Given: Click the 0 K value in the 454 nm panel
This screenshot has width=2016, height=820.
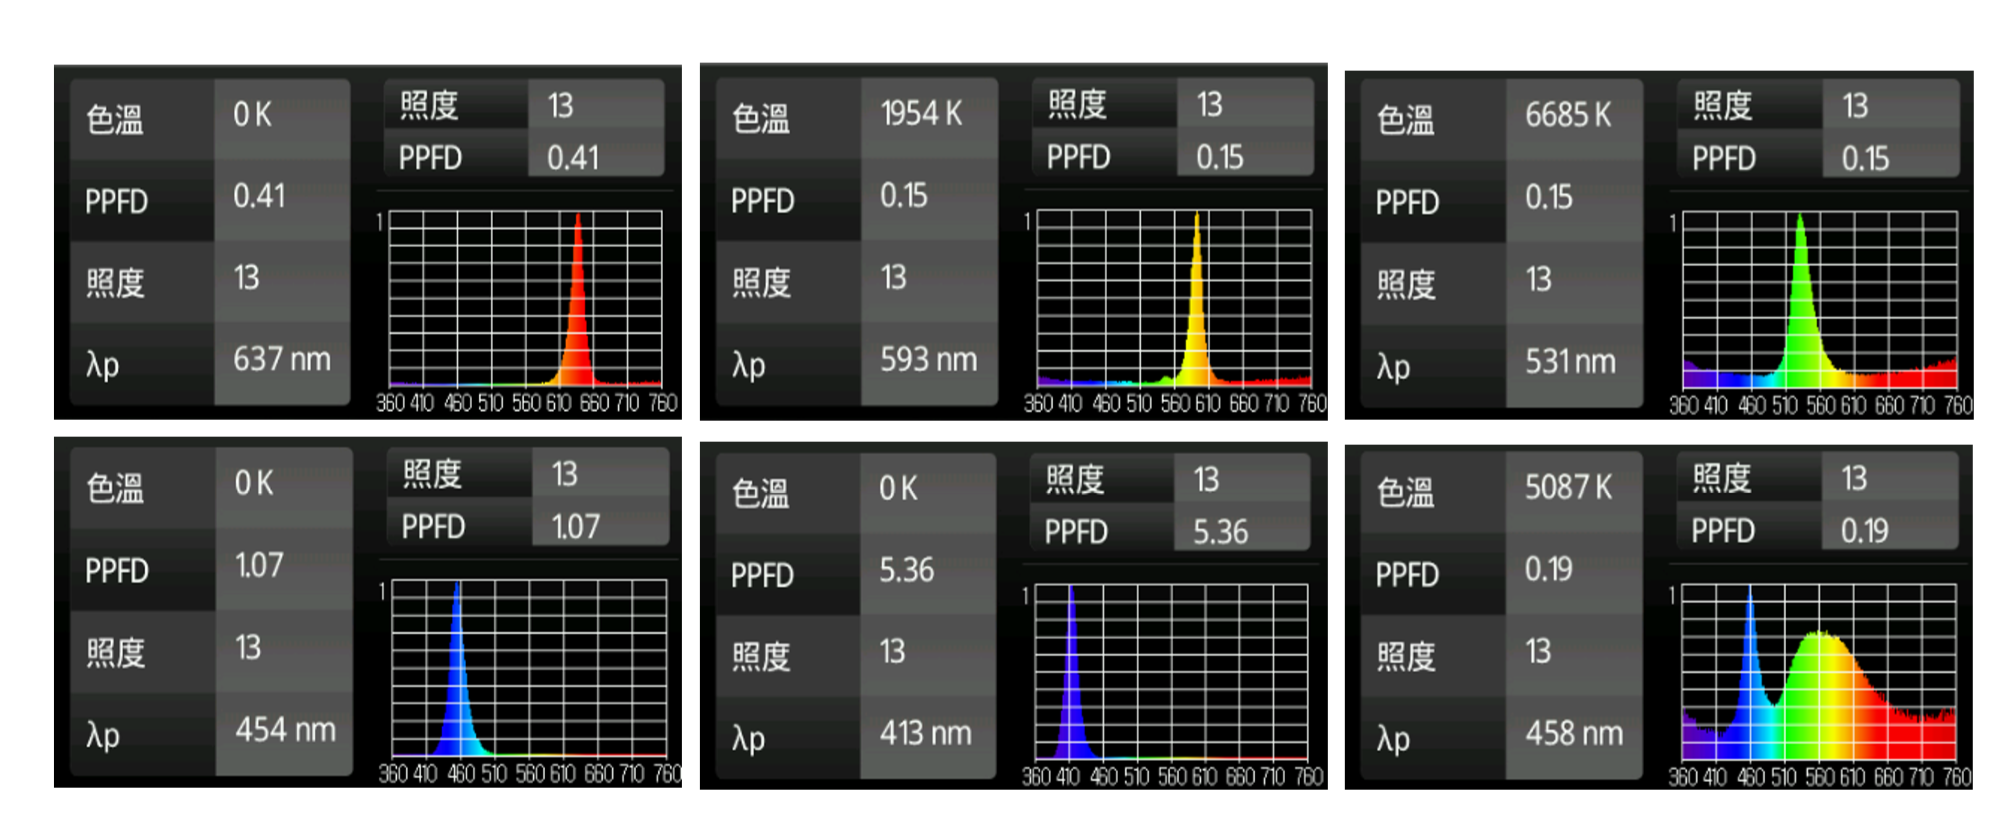Looking at the screenshot, I should click(254, 483).
